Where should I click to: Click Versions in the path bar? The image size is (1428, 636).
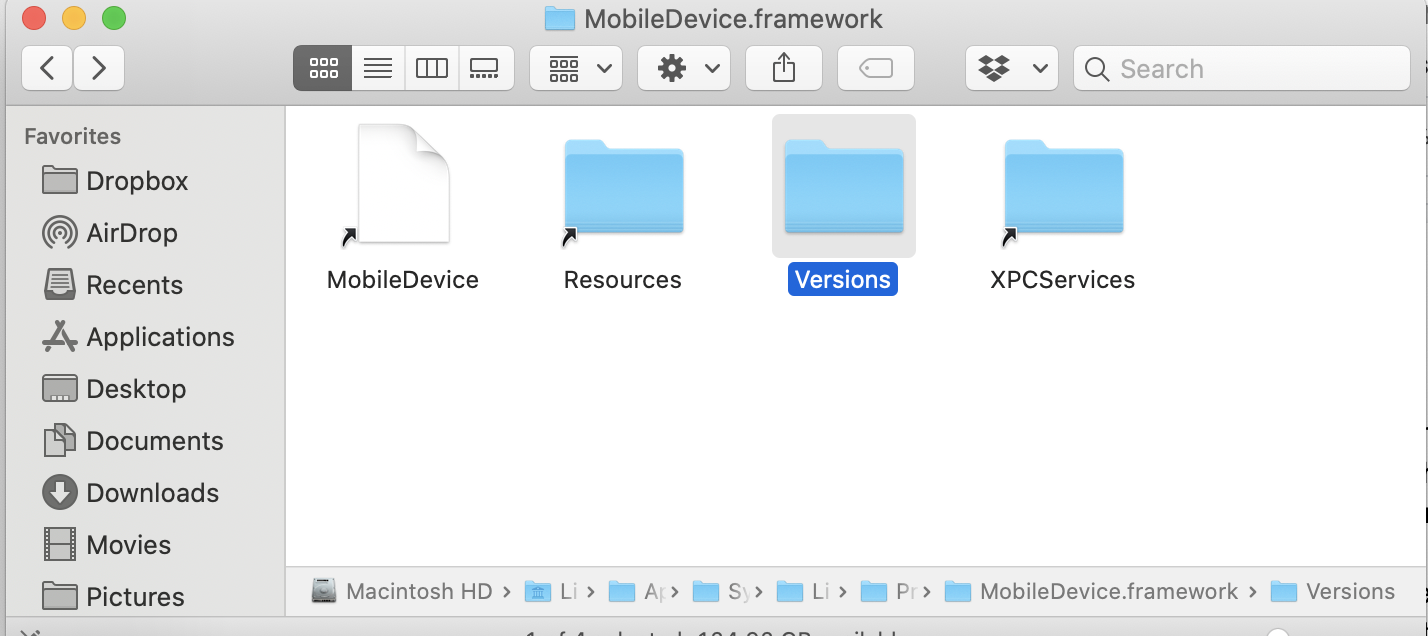[1334, 592]
